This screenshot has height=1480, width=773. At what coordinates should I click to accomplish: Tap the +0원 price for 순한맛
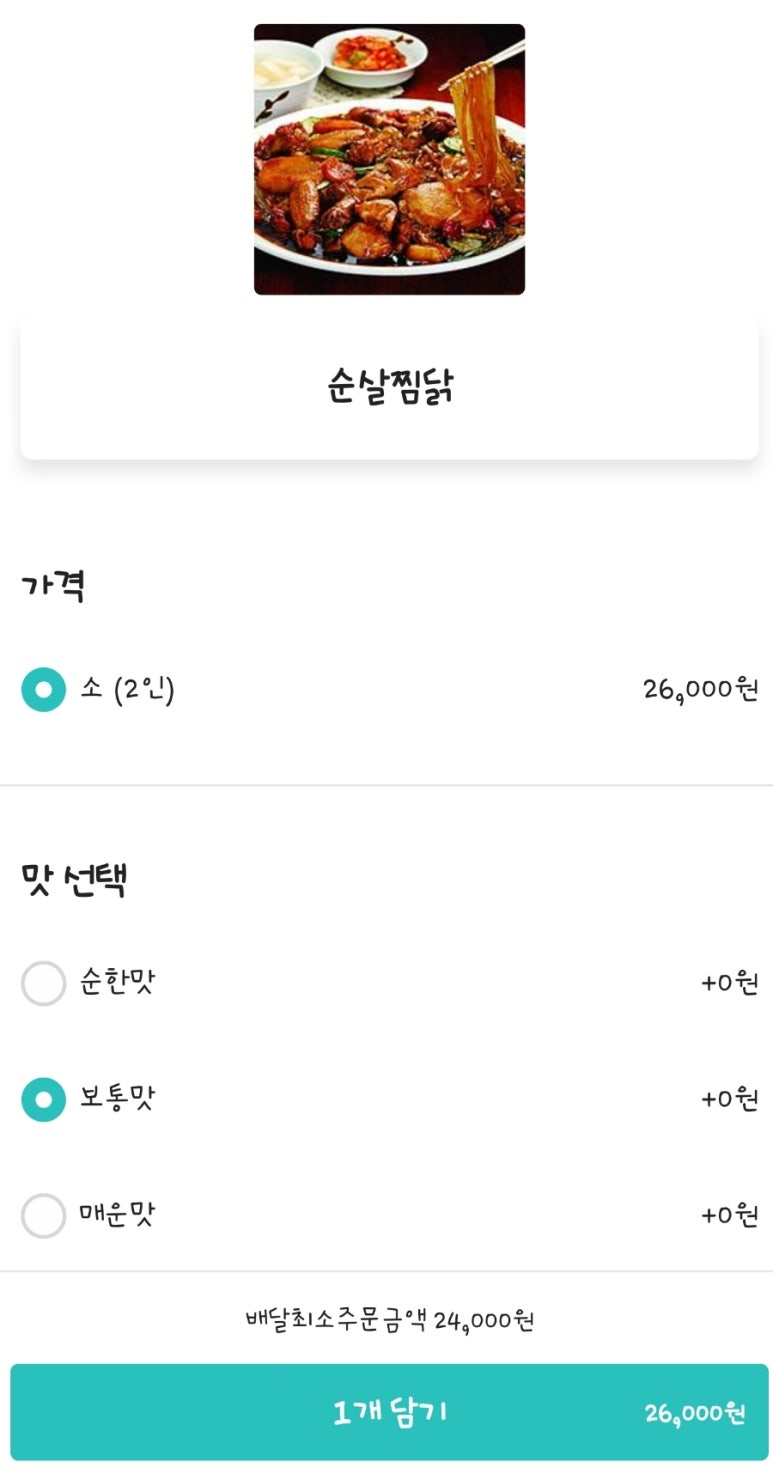click(729, 983)
